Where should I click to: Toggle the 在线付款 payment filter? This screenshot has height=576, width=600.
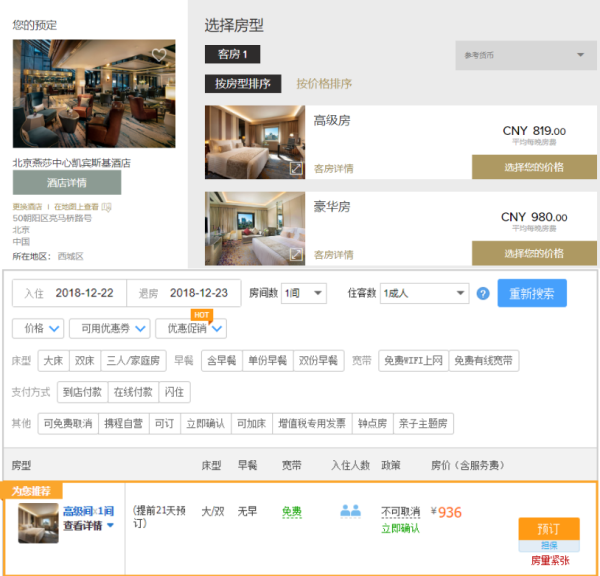[134, 392]
